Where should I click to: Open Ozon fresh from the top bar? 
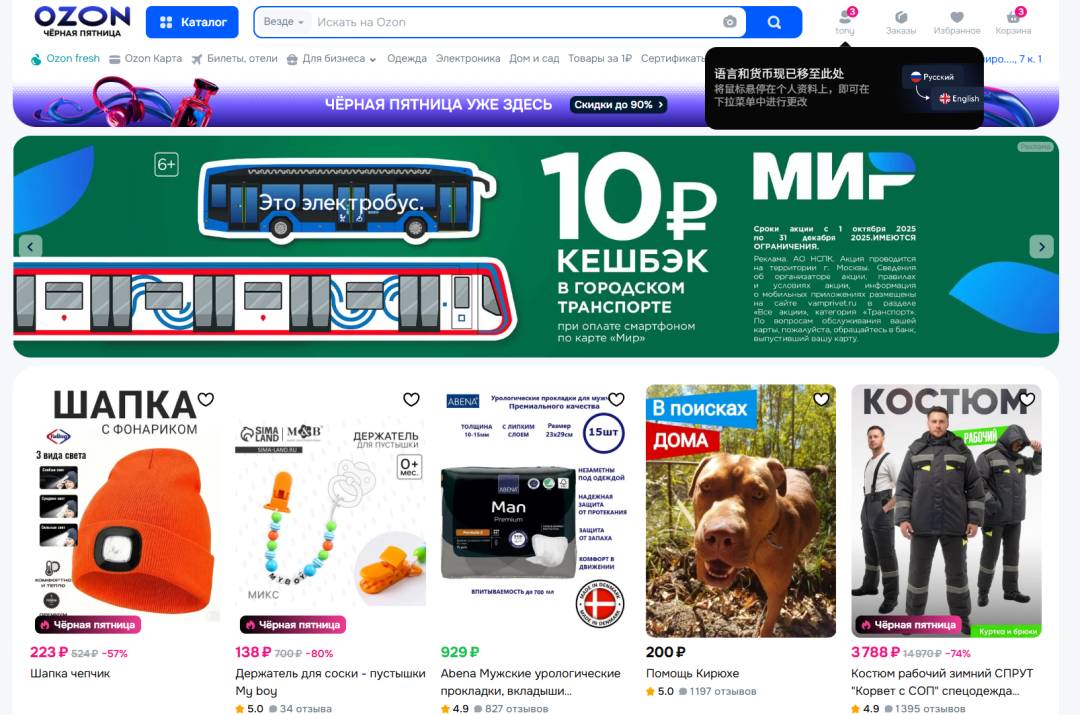65,59
